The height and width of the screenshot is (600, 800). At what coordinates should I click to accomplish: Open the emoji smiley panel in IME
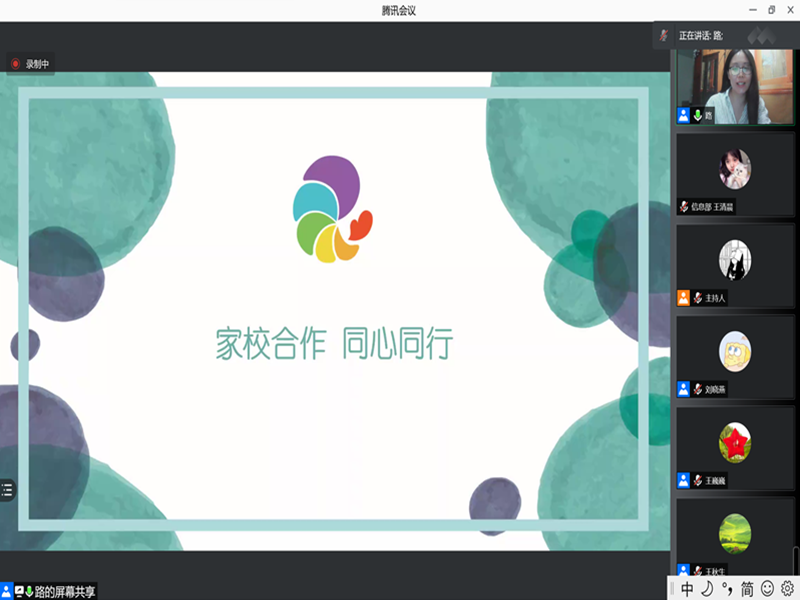point(768,589)
